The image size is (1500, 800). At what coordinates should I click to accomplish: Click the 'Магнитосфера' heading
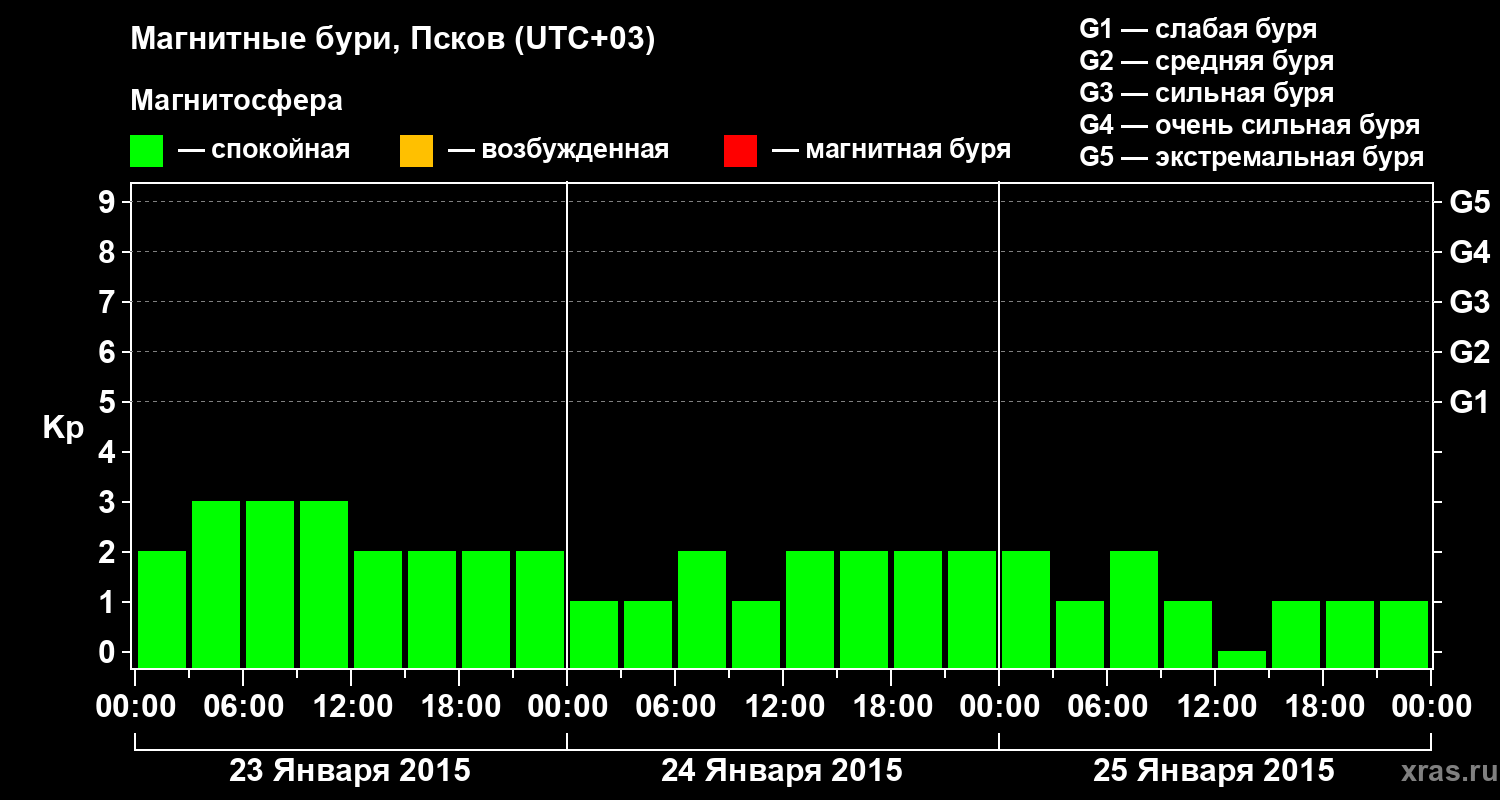236,101
